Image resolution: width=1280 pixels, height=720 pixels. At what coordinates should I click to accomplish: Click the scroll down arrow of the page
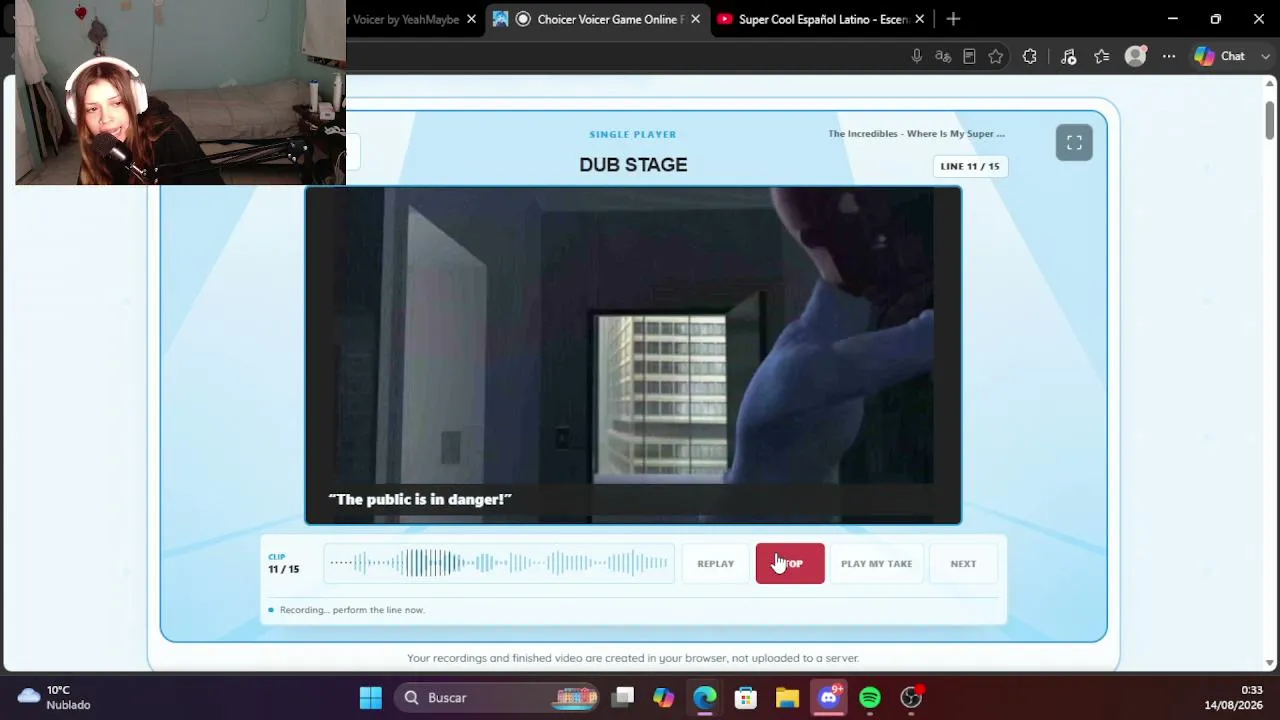pyautogui.click(x=1270, y=662)
